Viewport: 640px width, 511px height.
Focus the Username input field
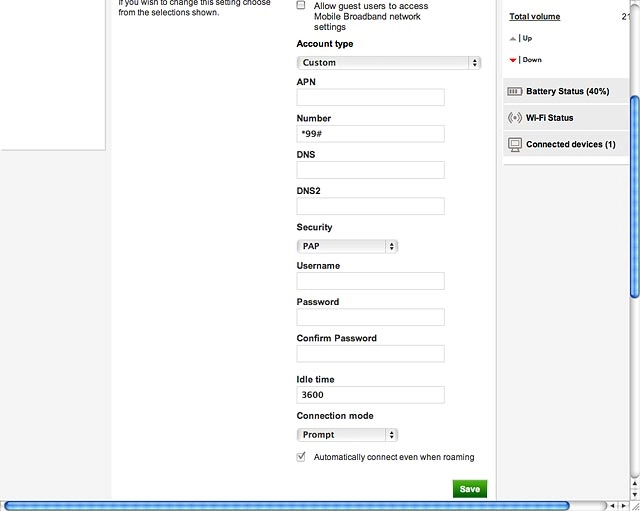pyautogui.click(x=371, y=281)
